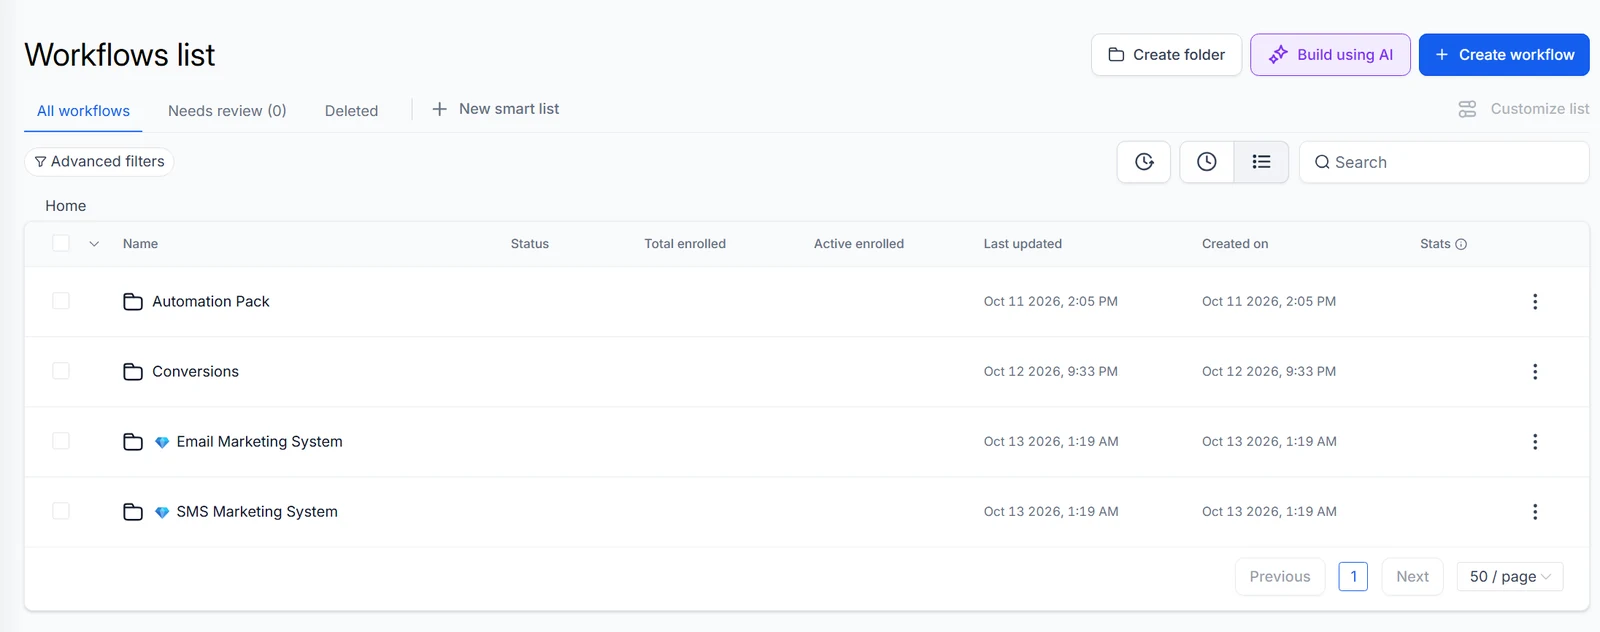Click the Name column header
The width and height of the screenshot is (1600, 632).
[140, 244]
